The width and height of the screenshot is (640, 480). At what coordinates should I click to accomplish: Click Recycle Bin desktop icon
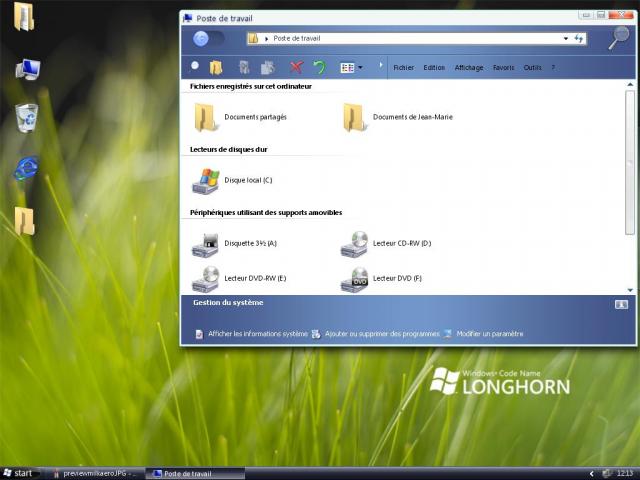pos(27,118)
